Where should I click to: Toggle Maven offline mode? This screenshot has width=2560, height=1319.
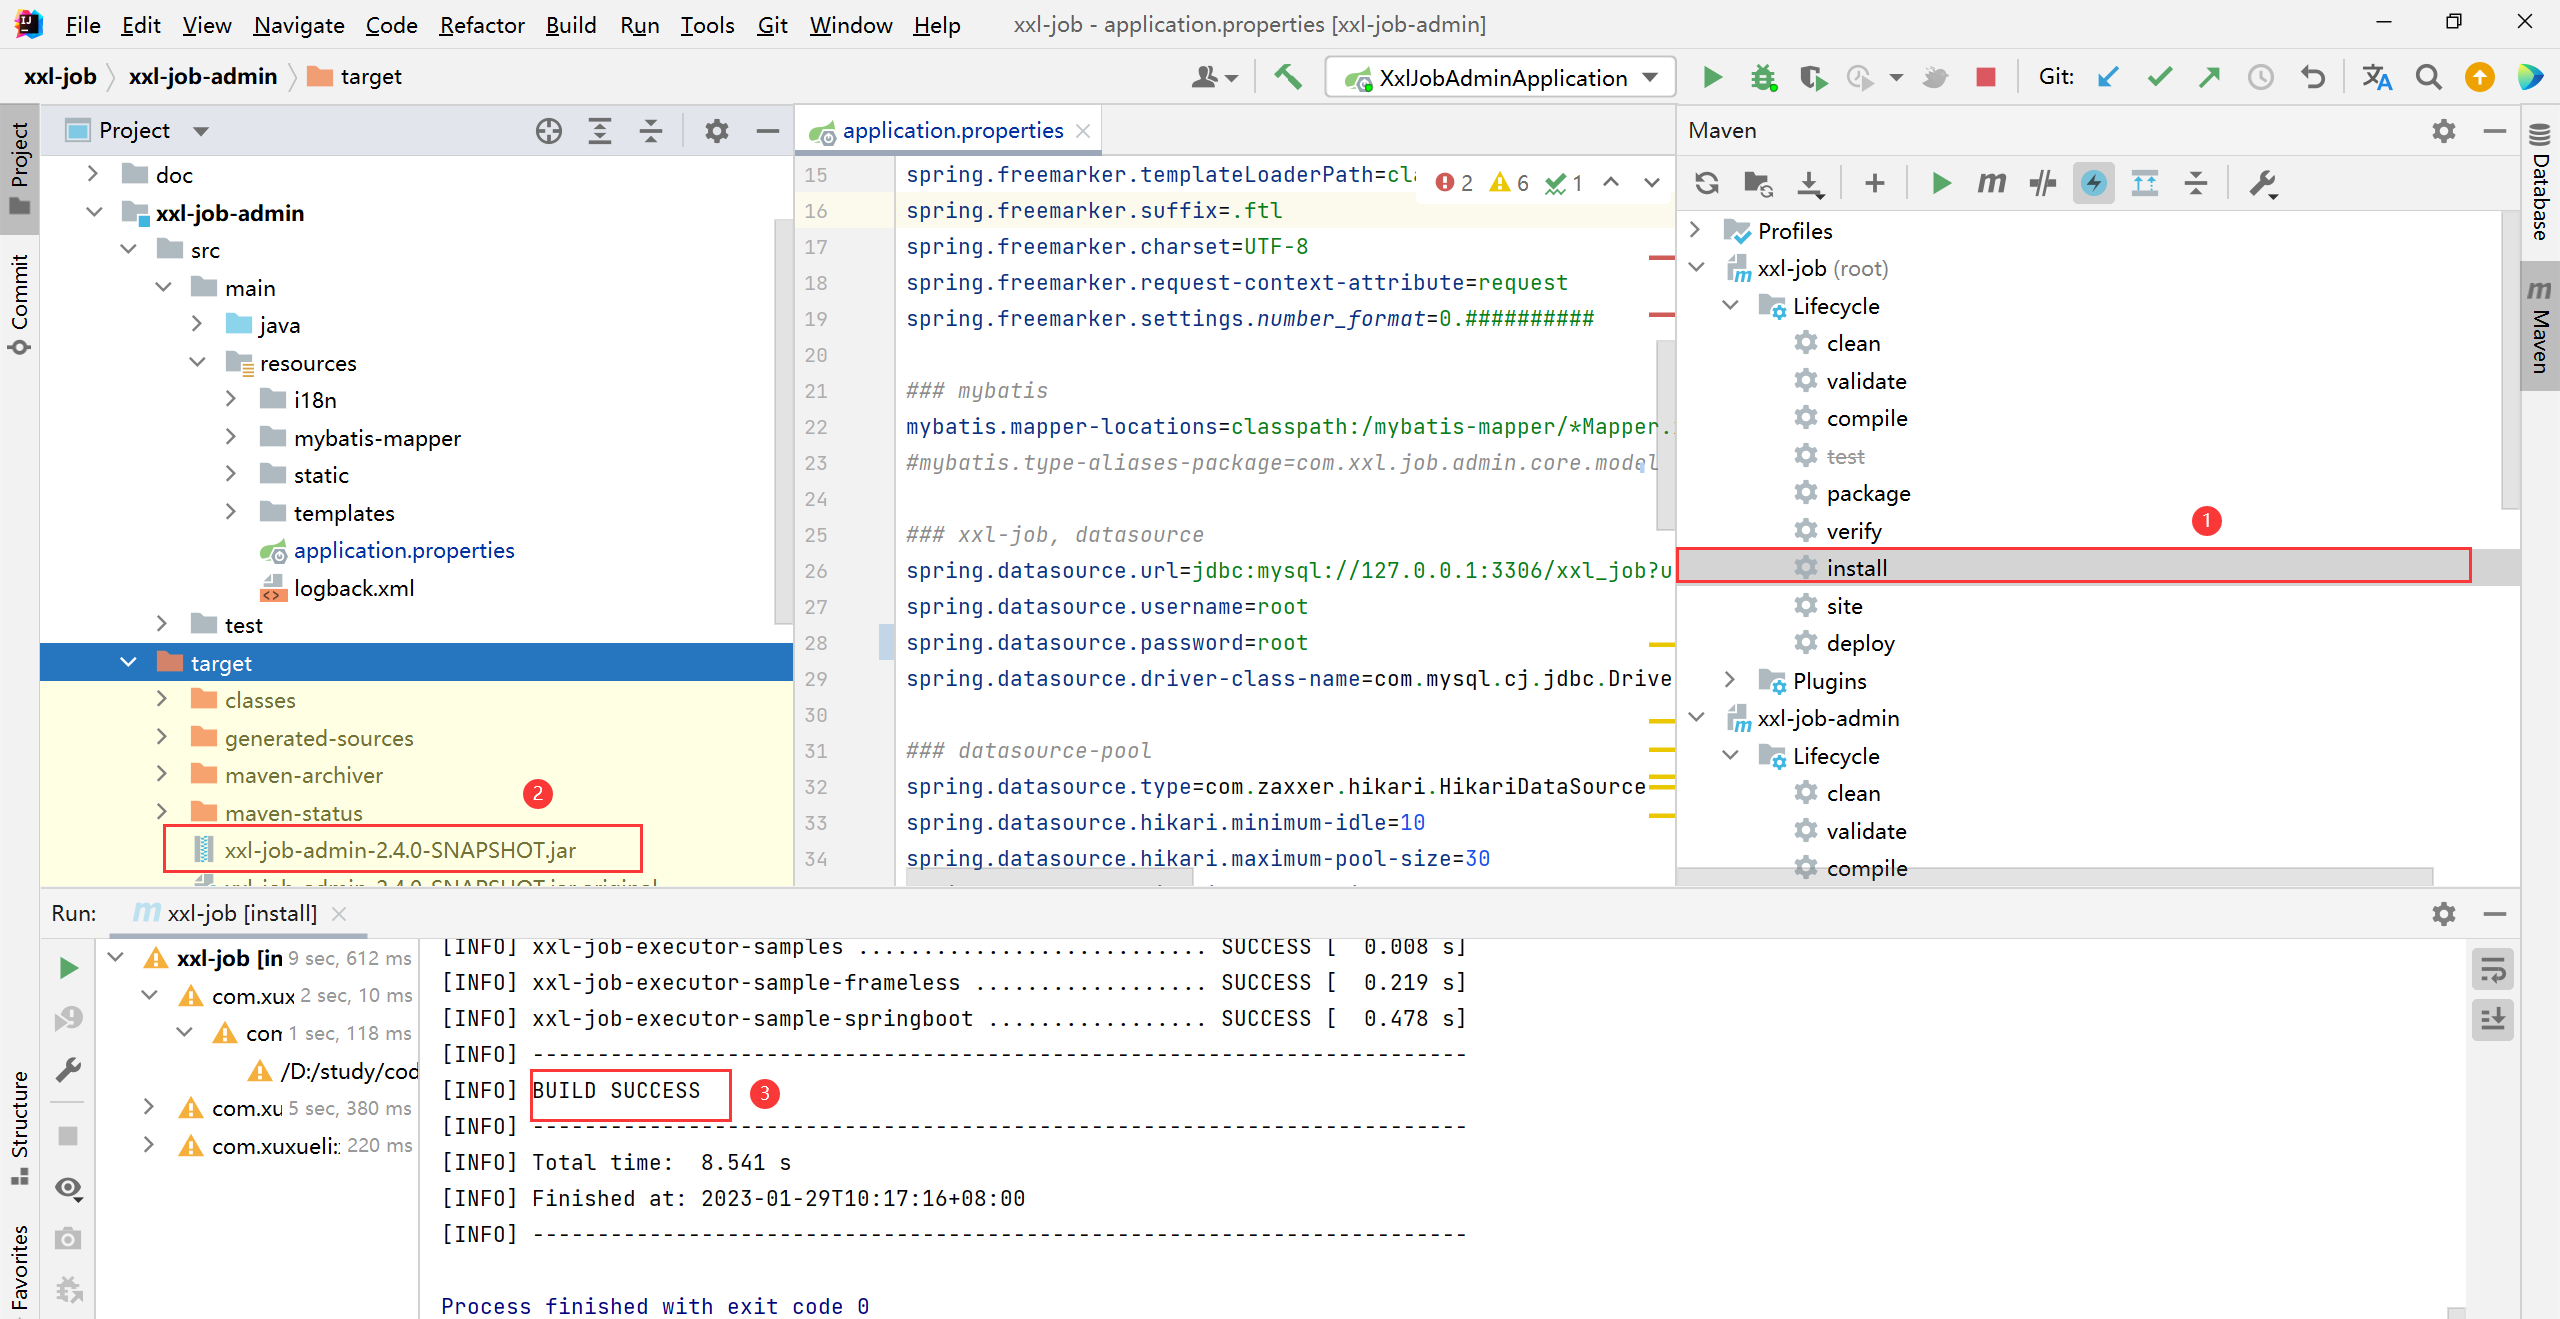[2042, 183]
